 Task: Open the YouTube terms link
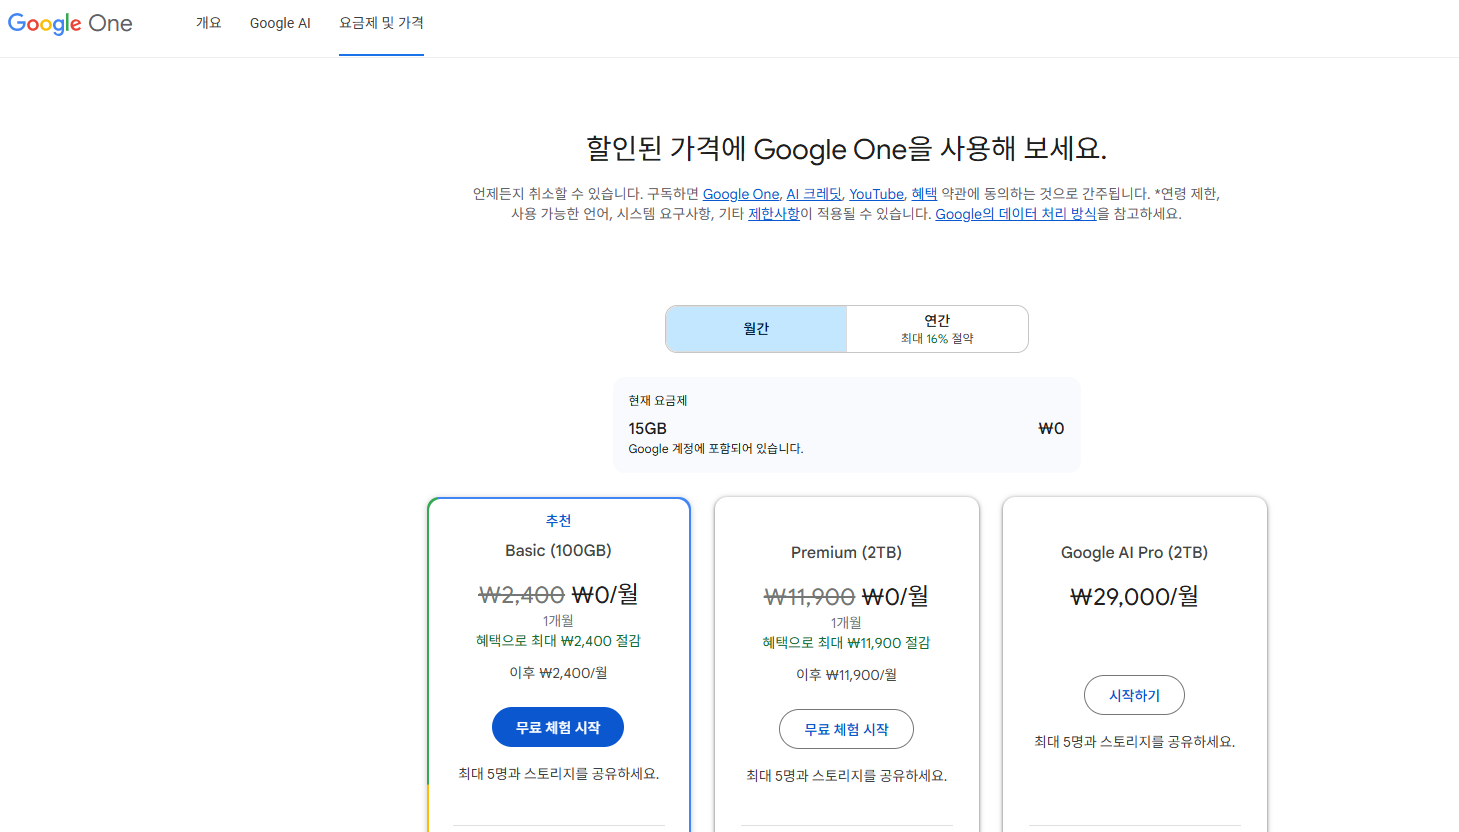pos(877,194)
